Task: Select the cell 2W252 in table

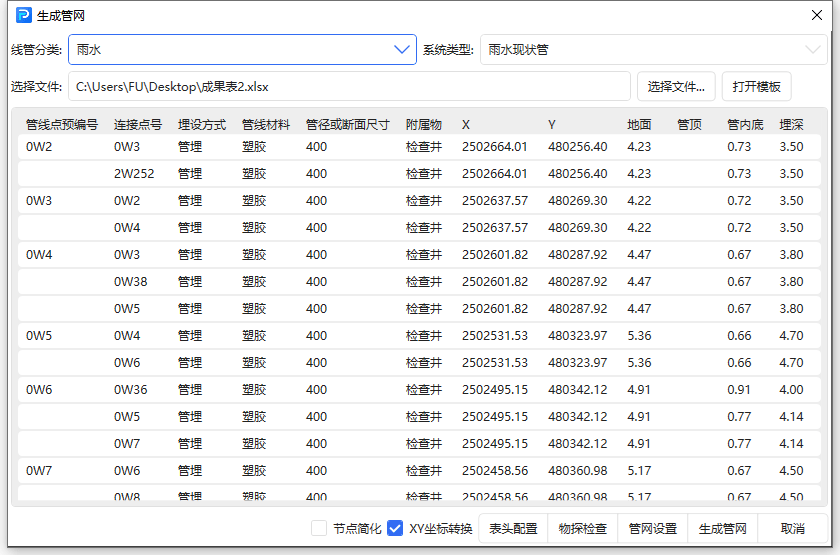Action: tap(134, 174)
